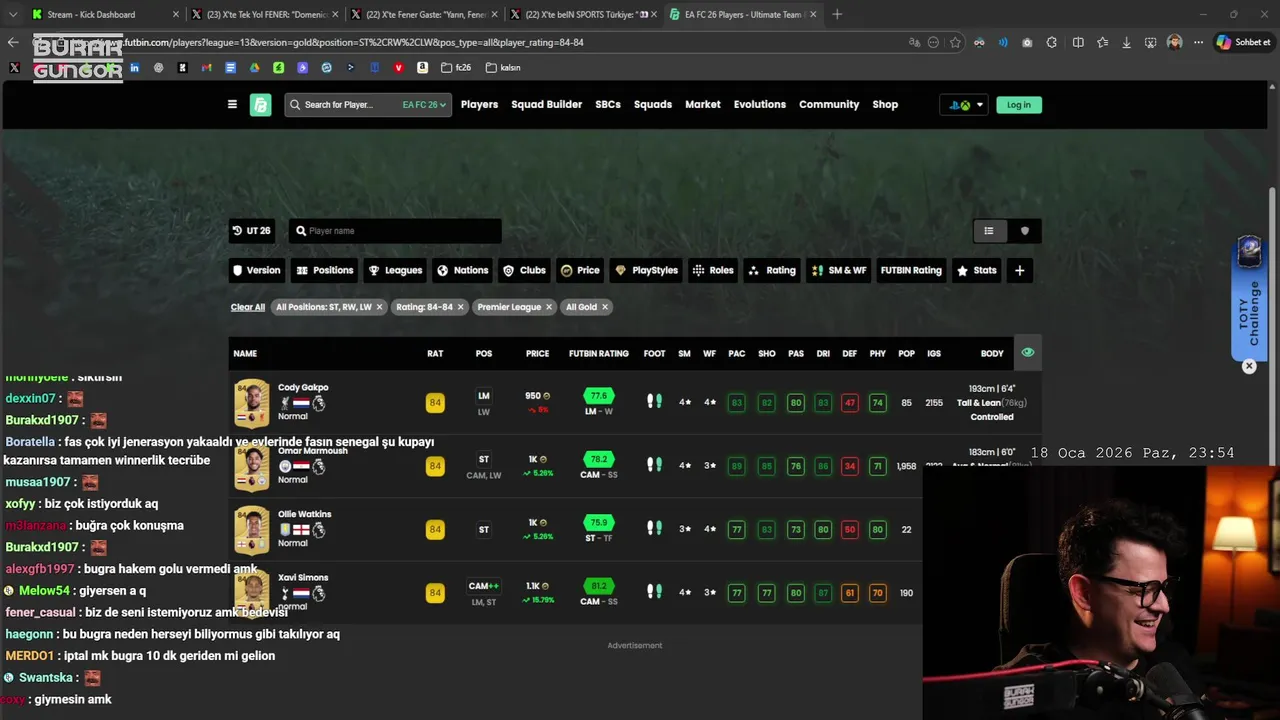This screenshot has height=720, width=1280.
Task: Click Ollie Watkins card thumbnail
Action: pos(252,530)
